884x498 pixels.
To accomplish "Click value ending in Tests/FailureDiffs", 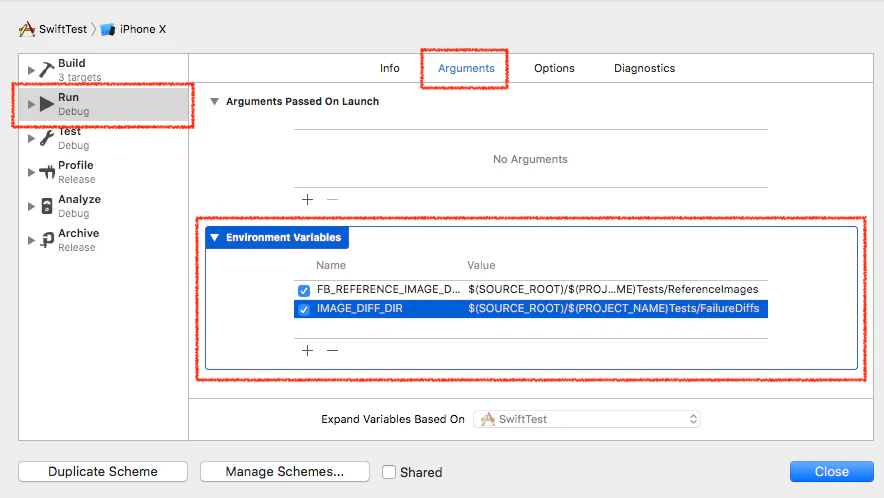I will click(x=614, y=309).
